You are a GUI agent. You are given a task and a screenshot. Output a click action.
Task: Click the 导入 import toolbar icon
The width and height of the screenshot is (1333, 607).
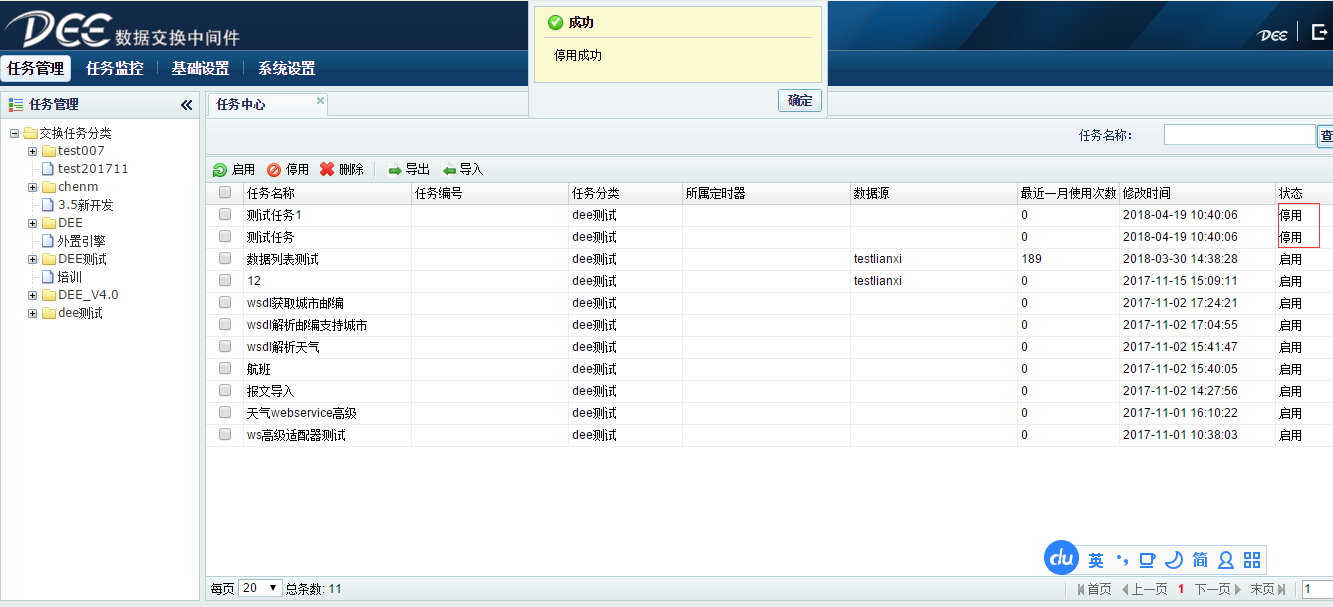pyautogui.click(x=449, y=170)
